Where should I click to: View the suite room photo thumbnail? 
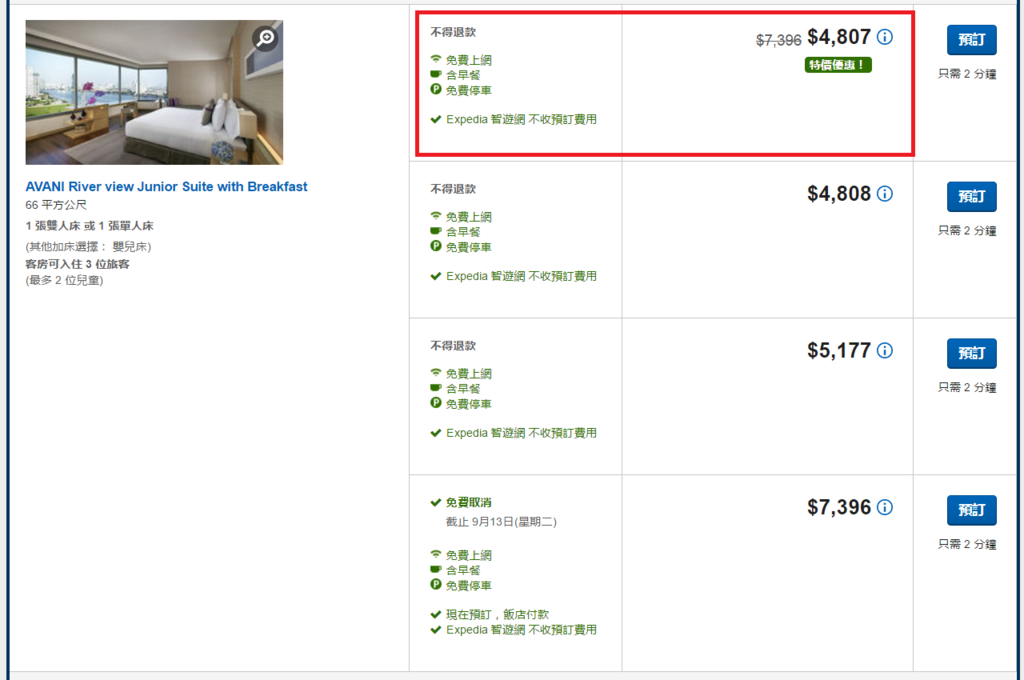coord(154,92)
